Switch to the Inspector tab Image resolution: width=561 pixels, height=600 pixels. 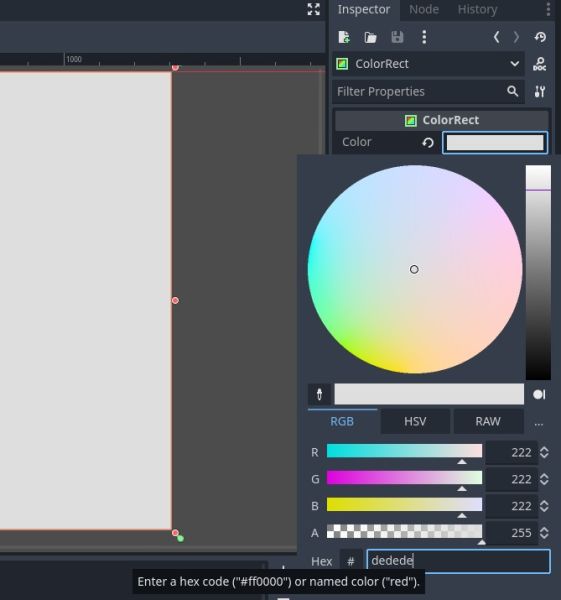[x=364, y=10]
